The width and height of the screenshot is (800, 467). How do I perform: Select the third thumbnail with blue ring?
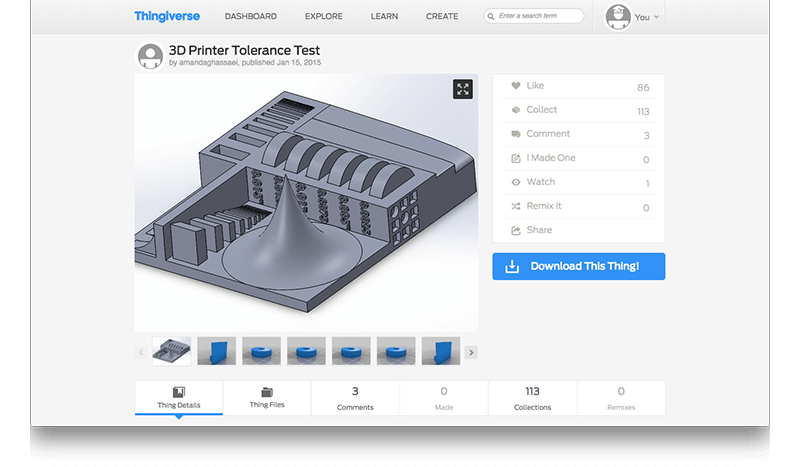pyautogui.click(x=261, y=351)
